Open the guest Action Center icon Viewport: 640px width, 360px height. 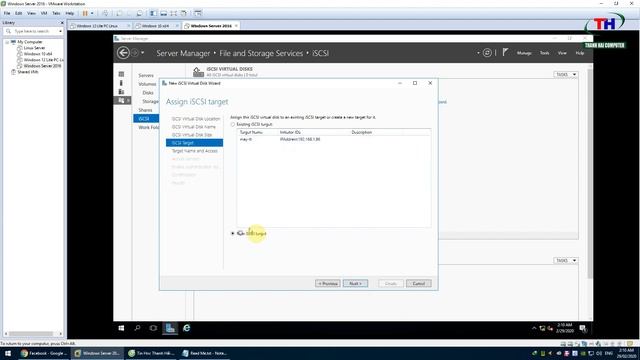[x=583, y=328]
